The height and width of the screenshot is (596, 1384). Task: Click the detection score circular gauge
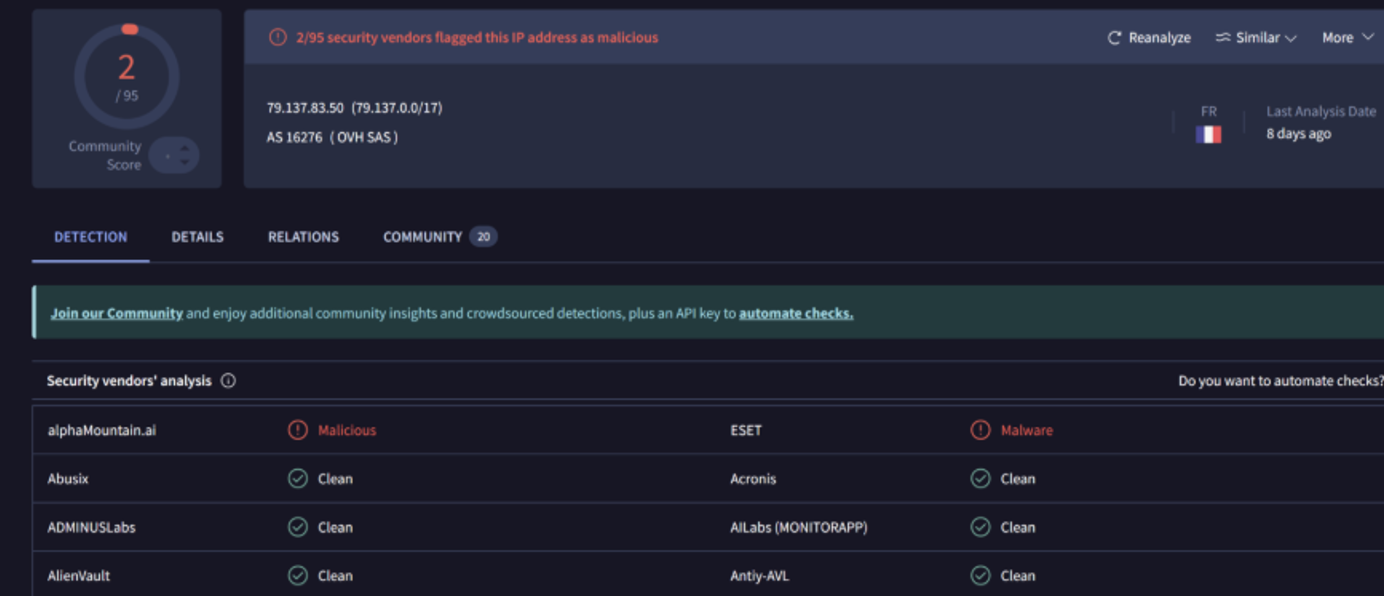127,77
